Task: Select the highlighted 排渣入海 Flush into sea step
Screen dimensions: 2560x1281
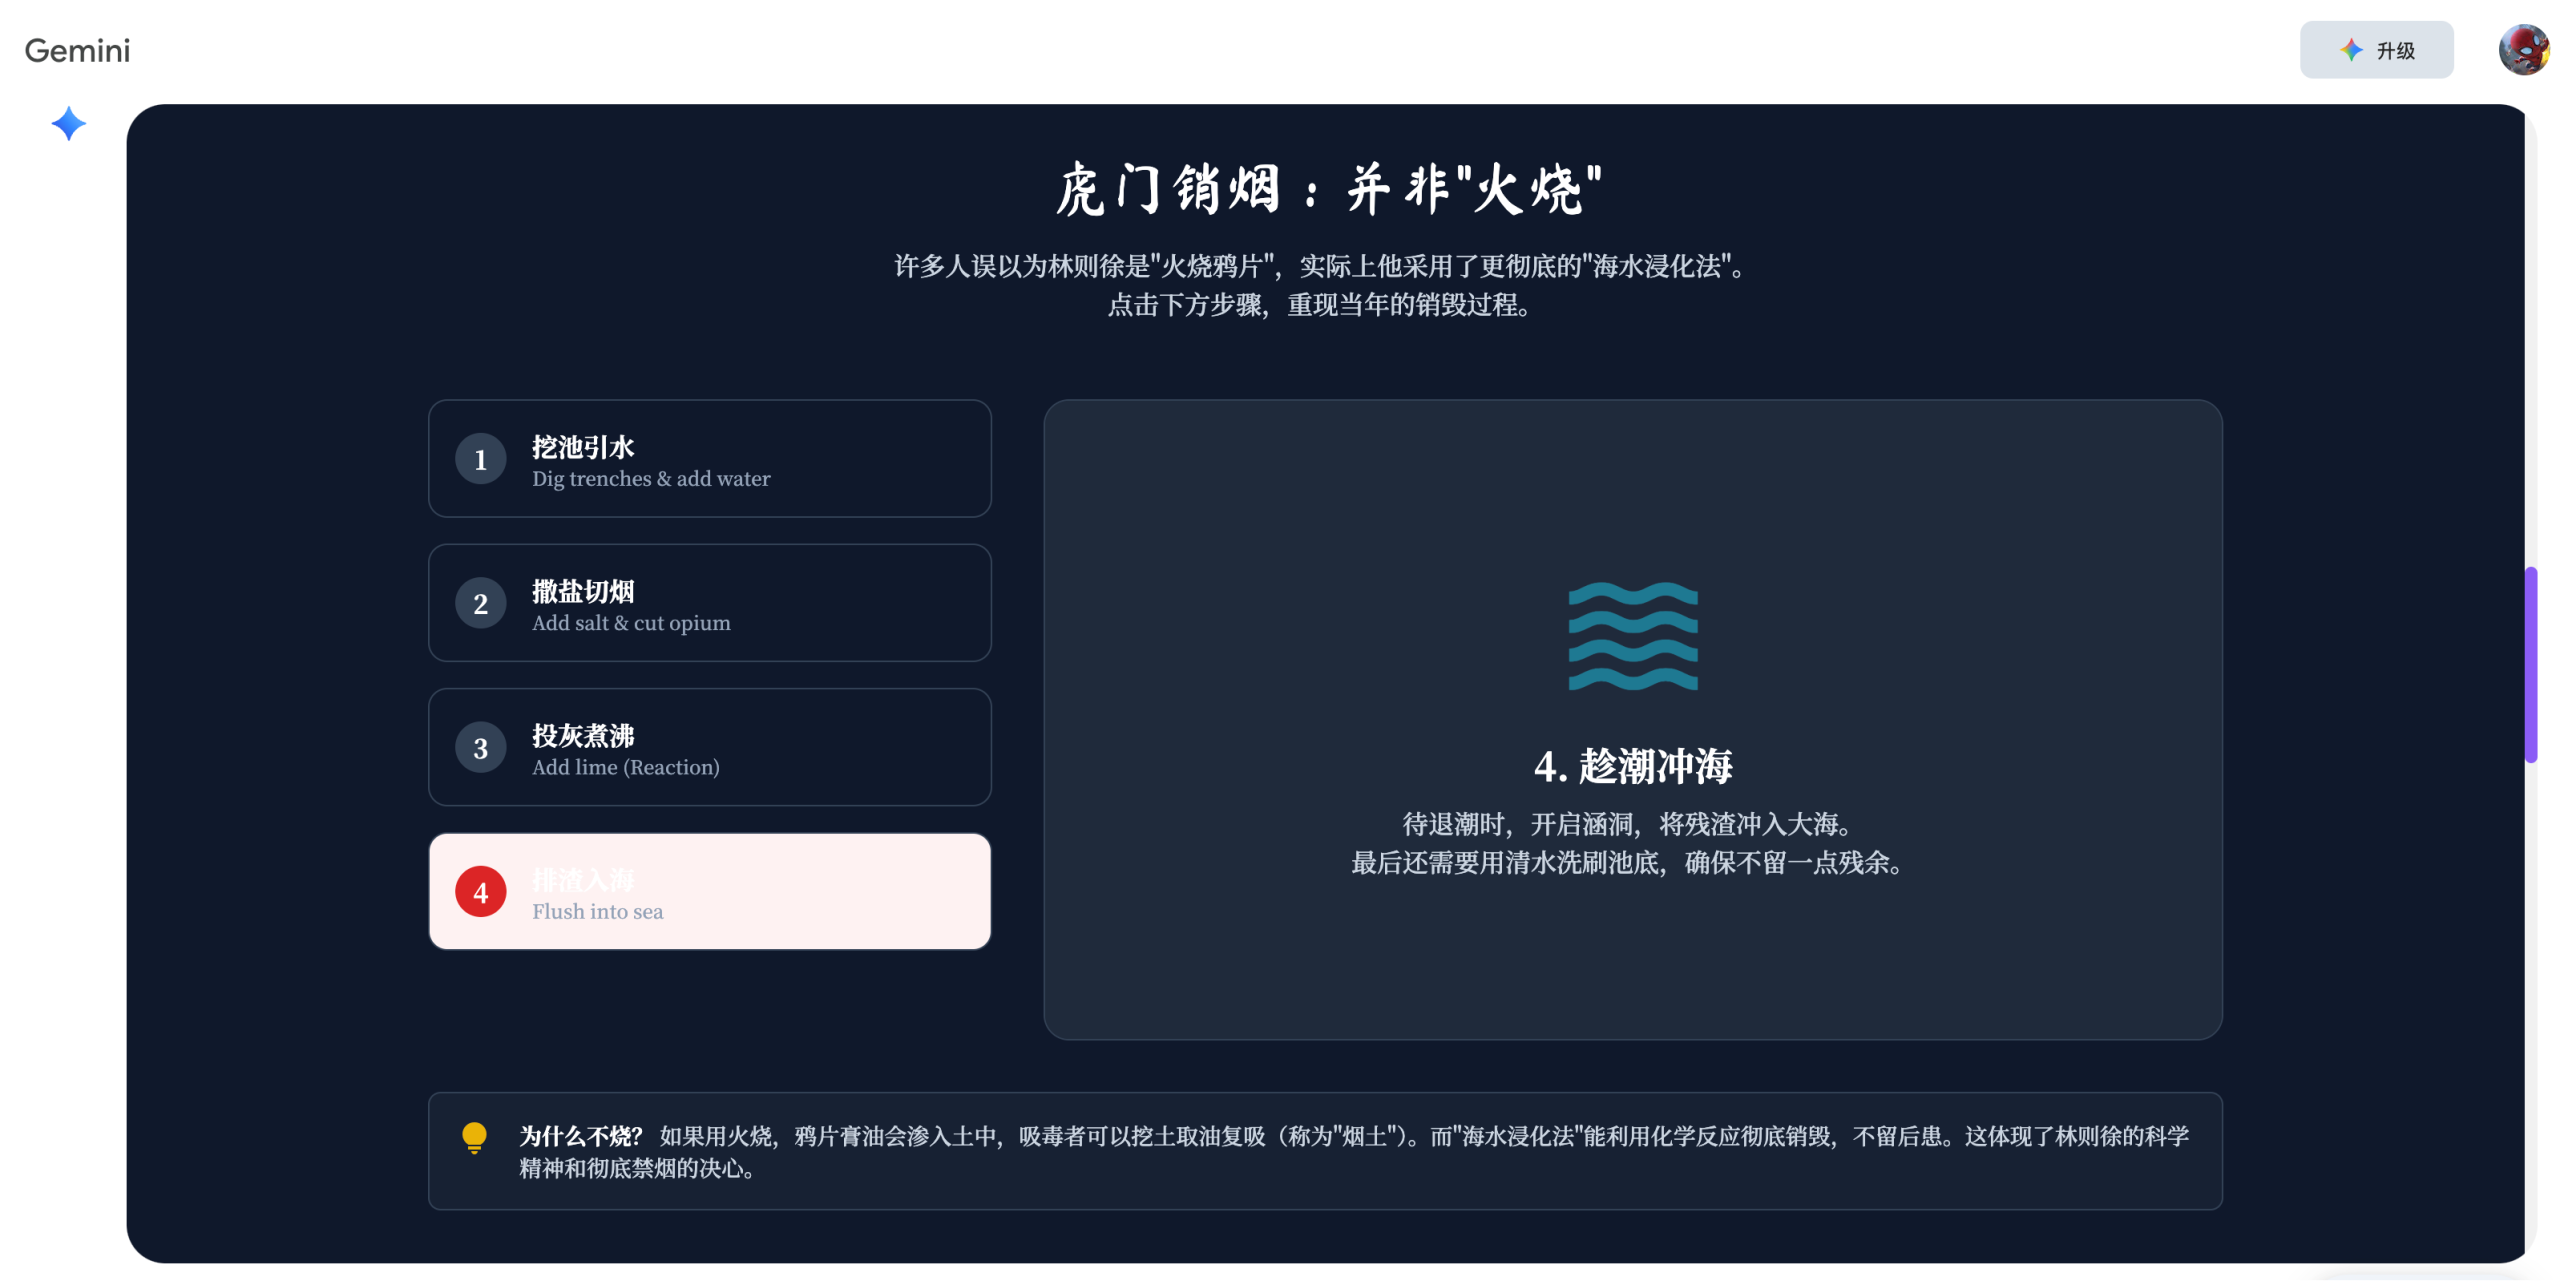Action: [x=709, y=891]
